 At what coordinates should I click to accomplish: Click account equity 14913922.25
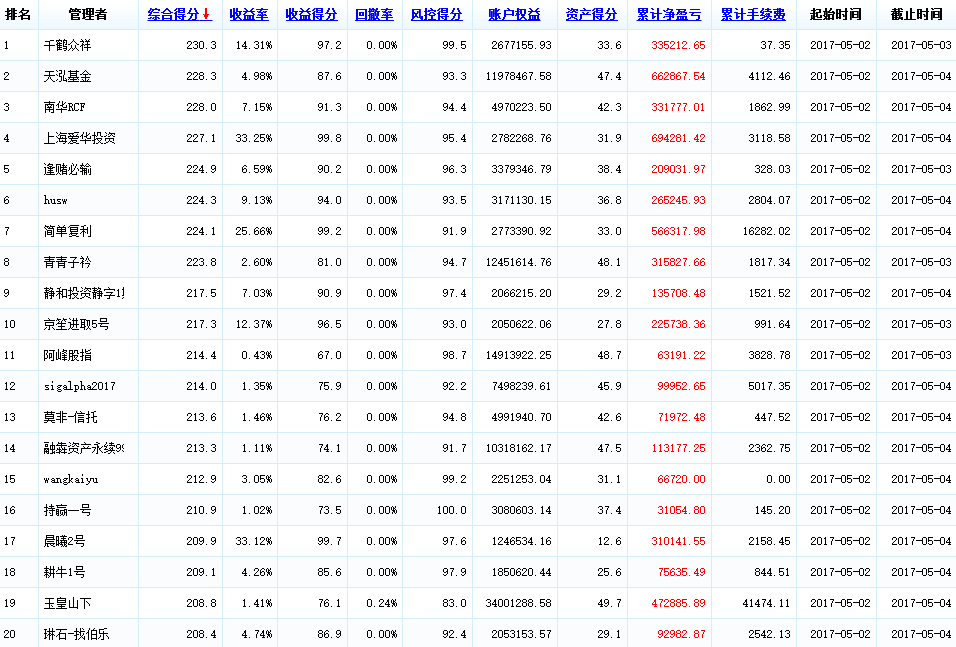[518, 356]
